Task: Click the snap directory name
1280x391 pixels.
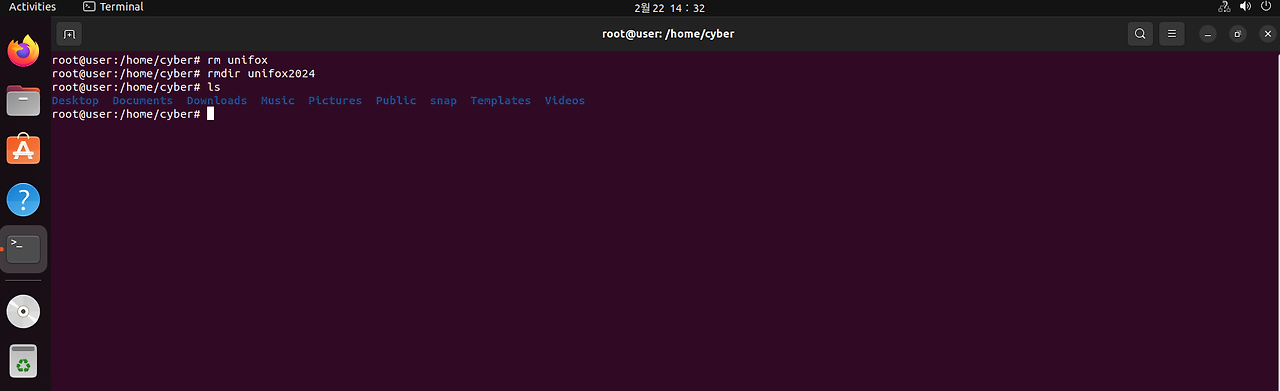Action: [443, 101]
